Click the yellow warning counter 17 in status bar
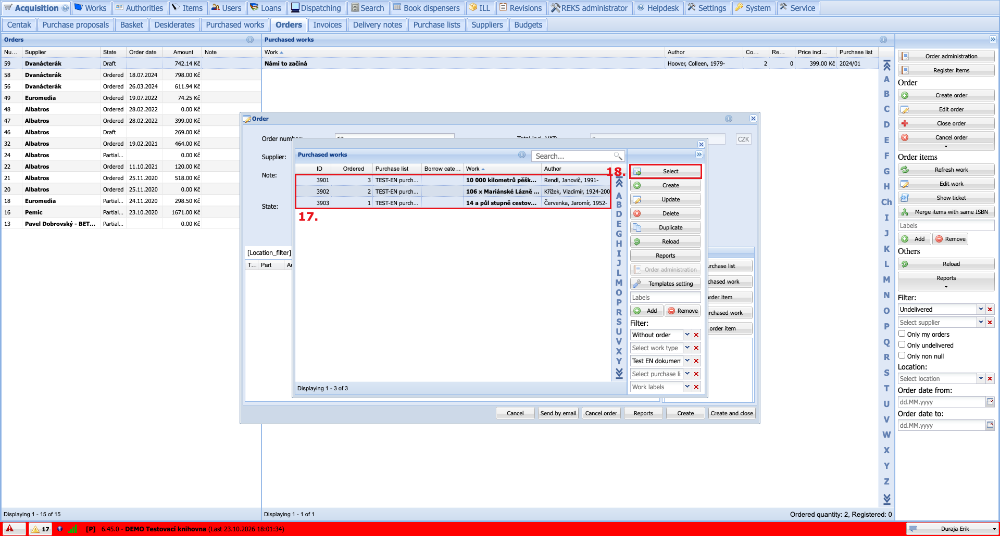The height and width of the screenshot is (536, 1000). coord(40,529)
